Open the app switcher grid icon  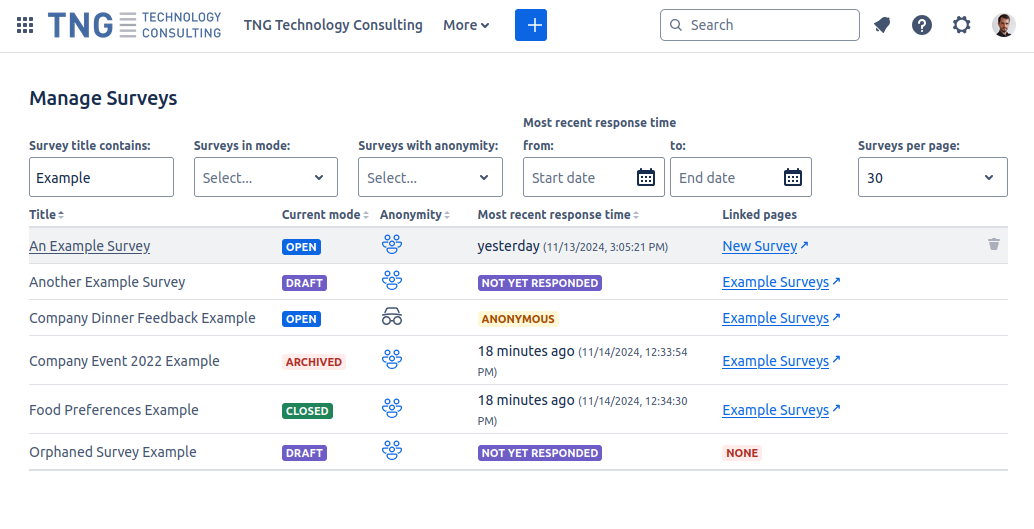[25, 25]
